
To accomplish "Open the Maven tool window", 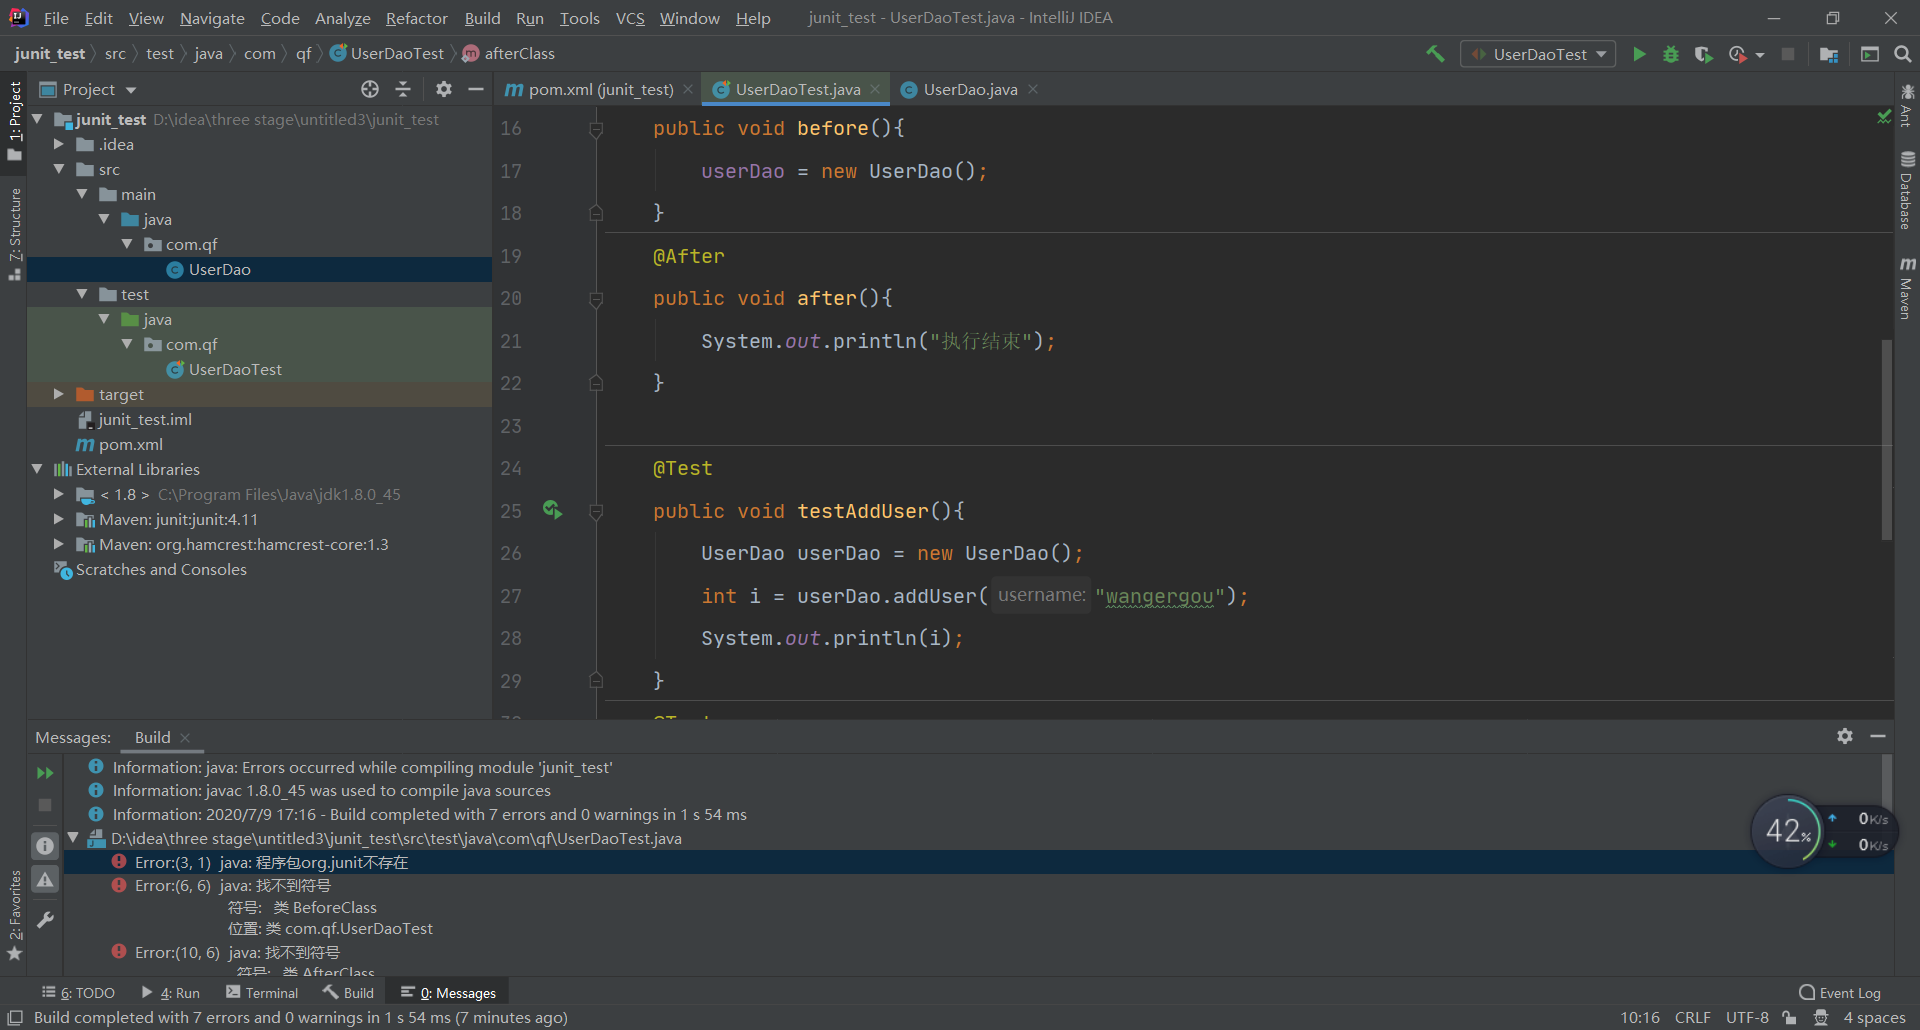I will pos(1907,288).
